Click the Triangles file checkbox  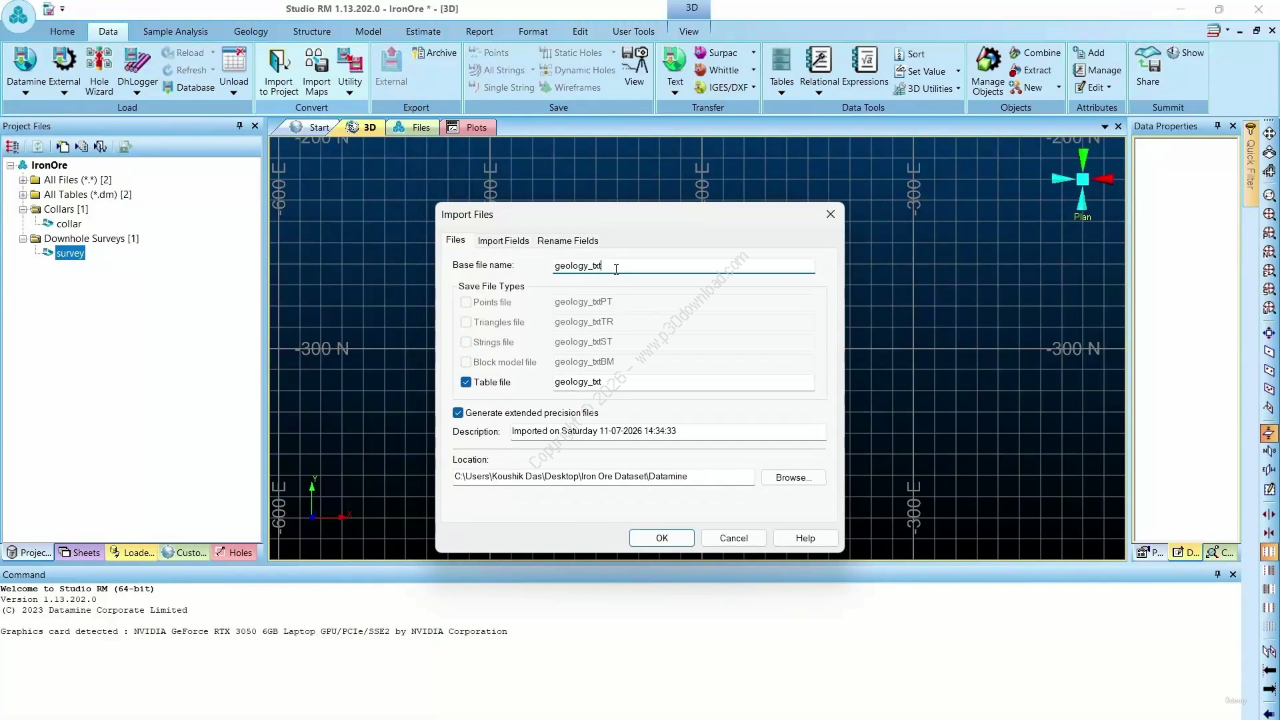pos(466,322)
